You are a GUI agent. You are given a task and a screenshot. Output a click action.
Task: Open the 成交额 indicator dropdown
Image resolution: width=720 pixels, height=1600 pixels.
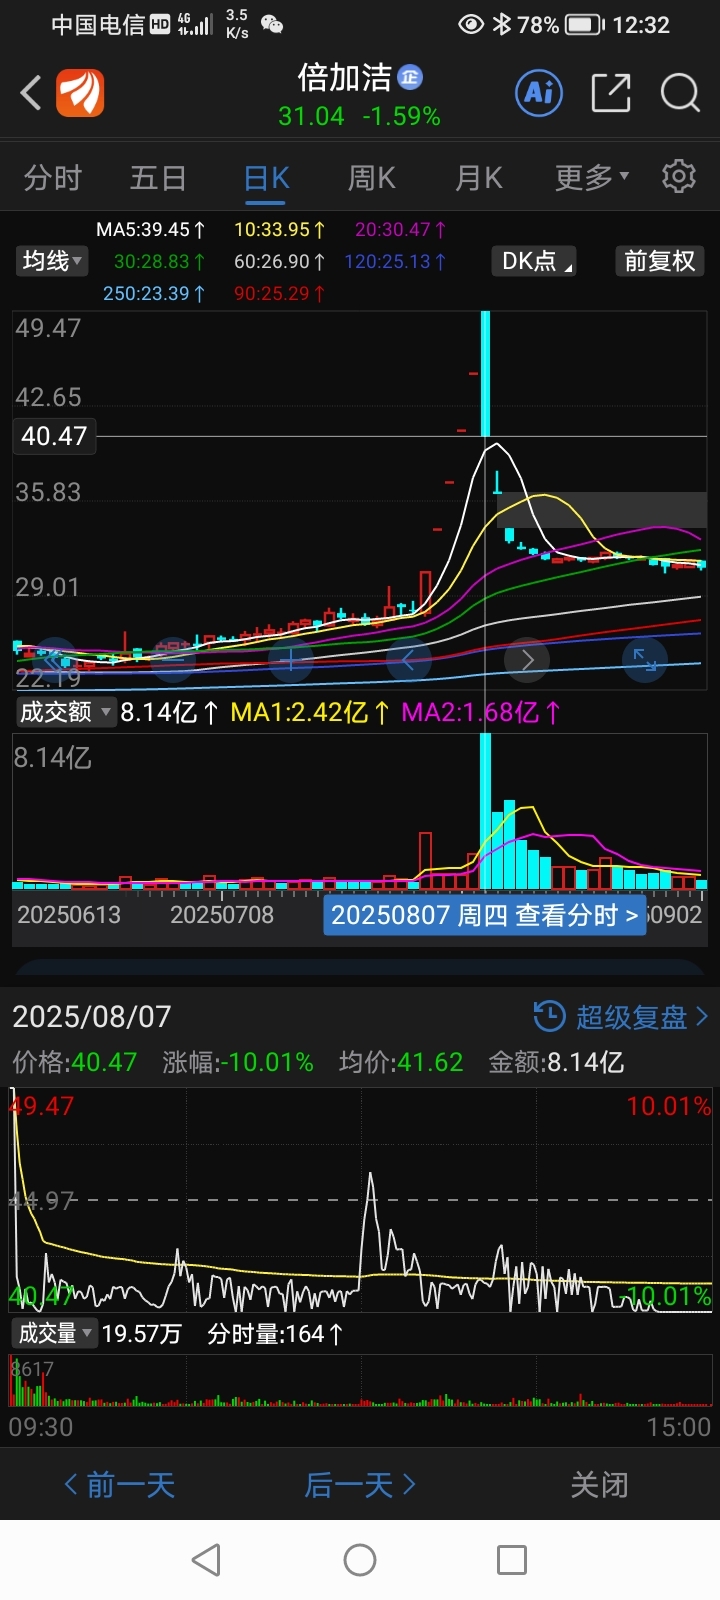[65, 712]
